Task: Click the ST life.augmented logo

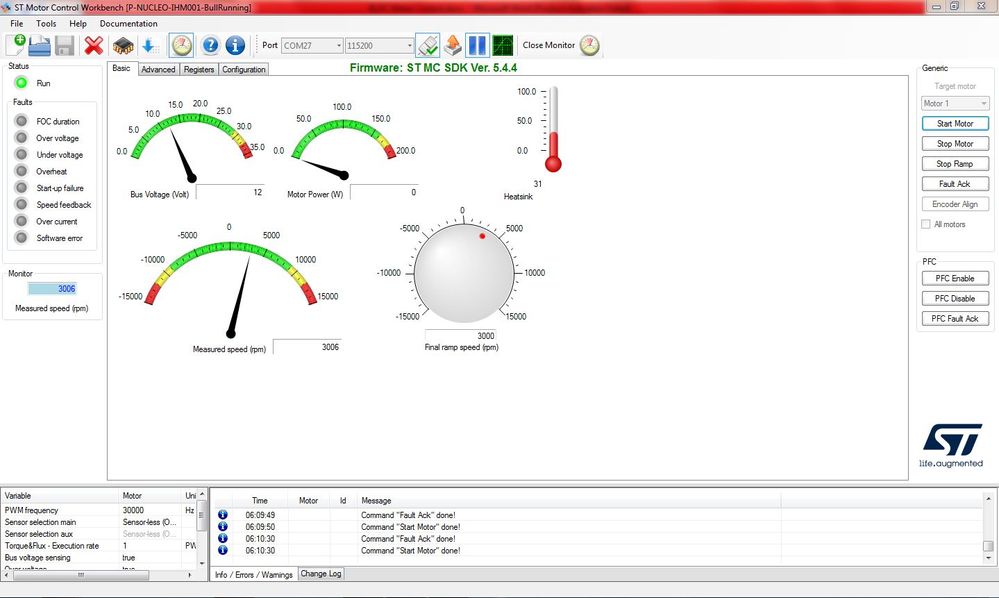Action: click(x=952, y=446)
